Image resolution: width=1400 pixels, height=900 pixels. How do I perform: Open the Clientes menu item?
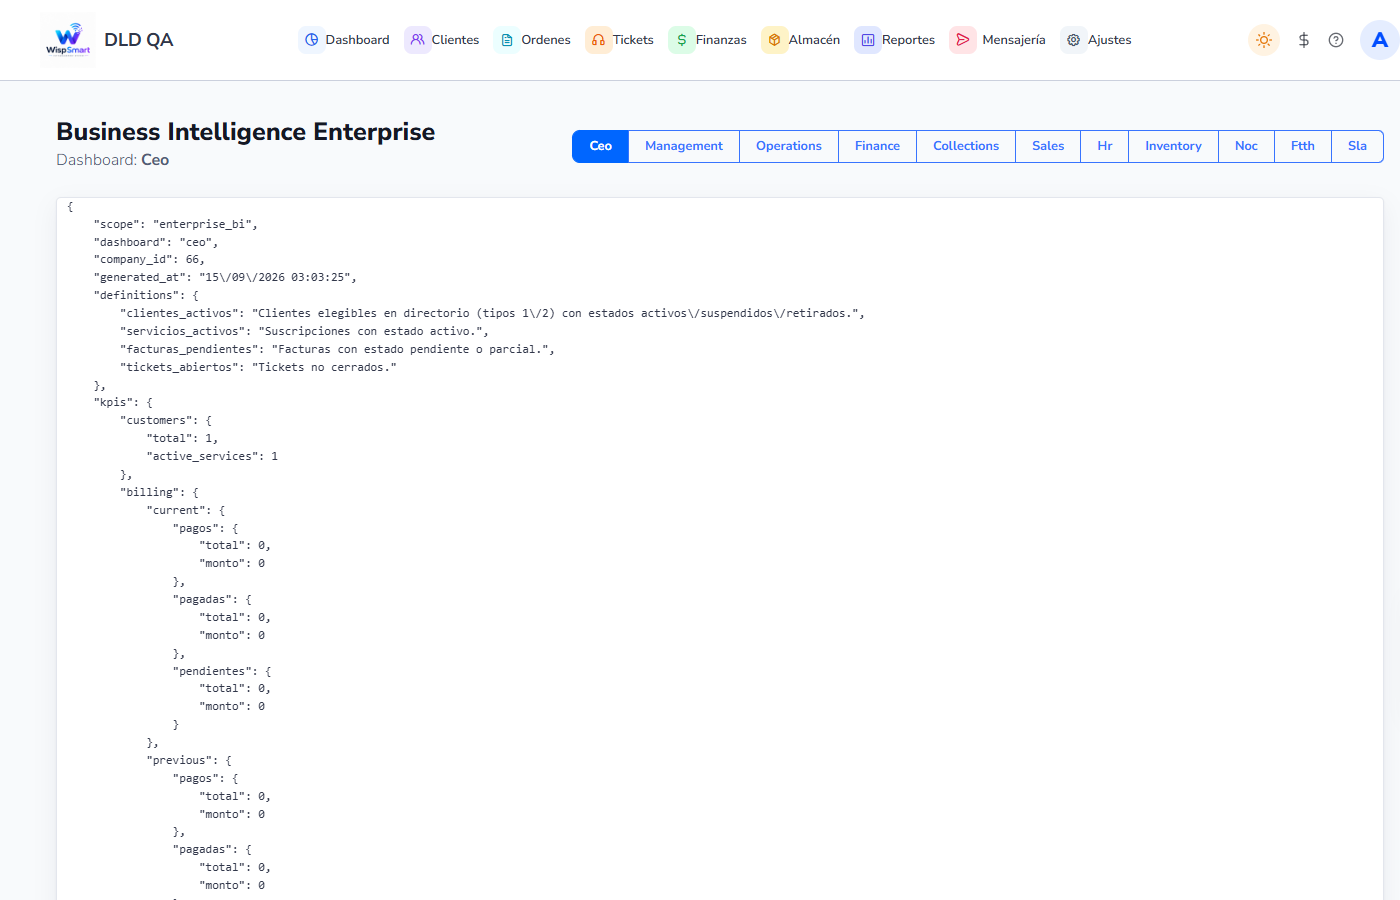[442, 40]
